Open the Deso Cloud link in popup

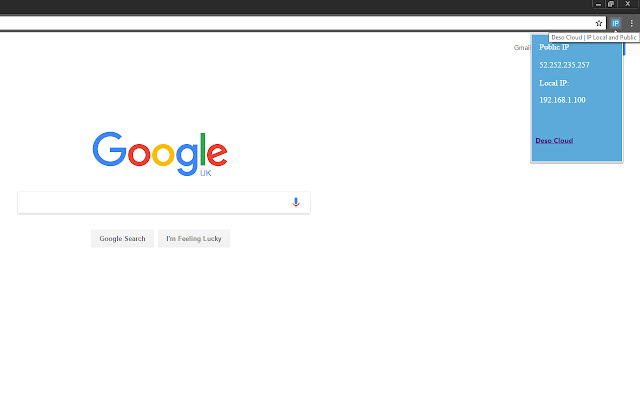pyautogui.click(x=554, y=140)
